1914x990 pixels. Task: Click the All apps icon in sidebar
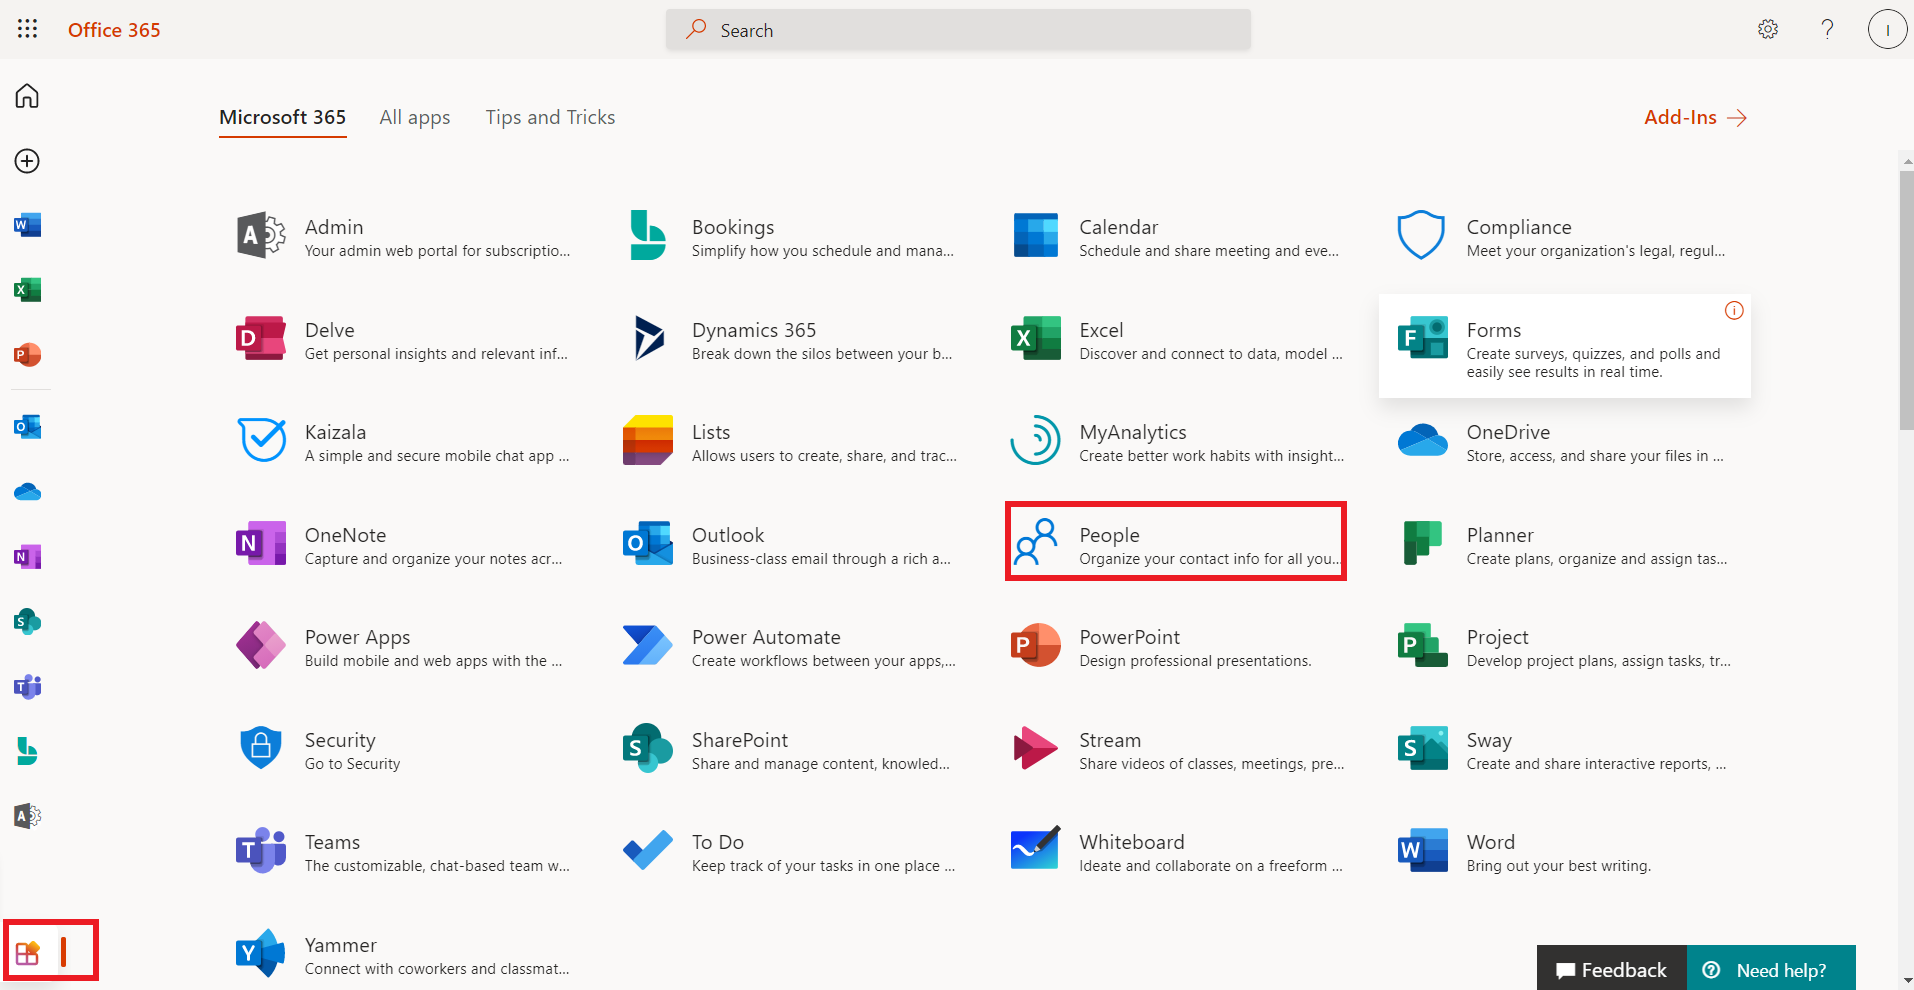tap(28, 953)
